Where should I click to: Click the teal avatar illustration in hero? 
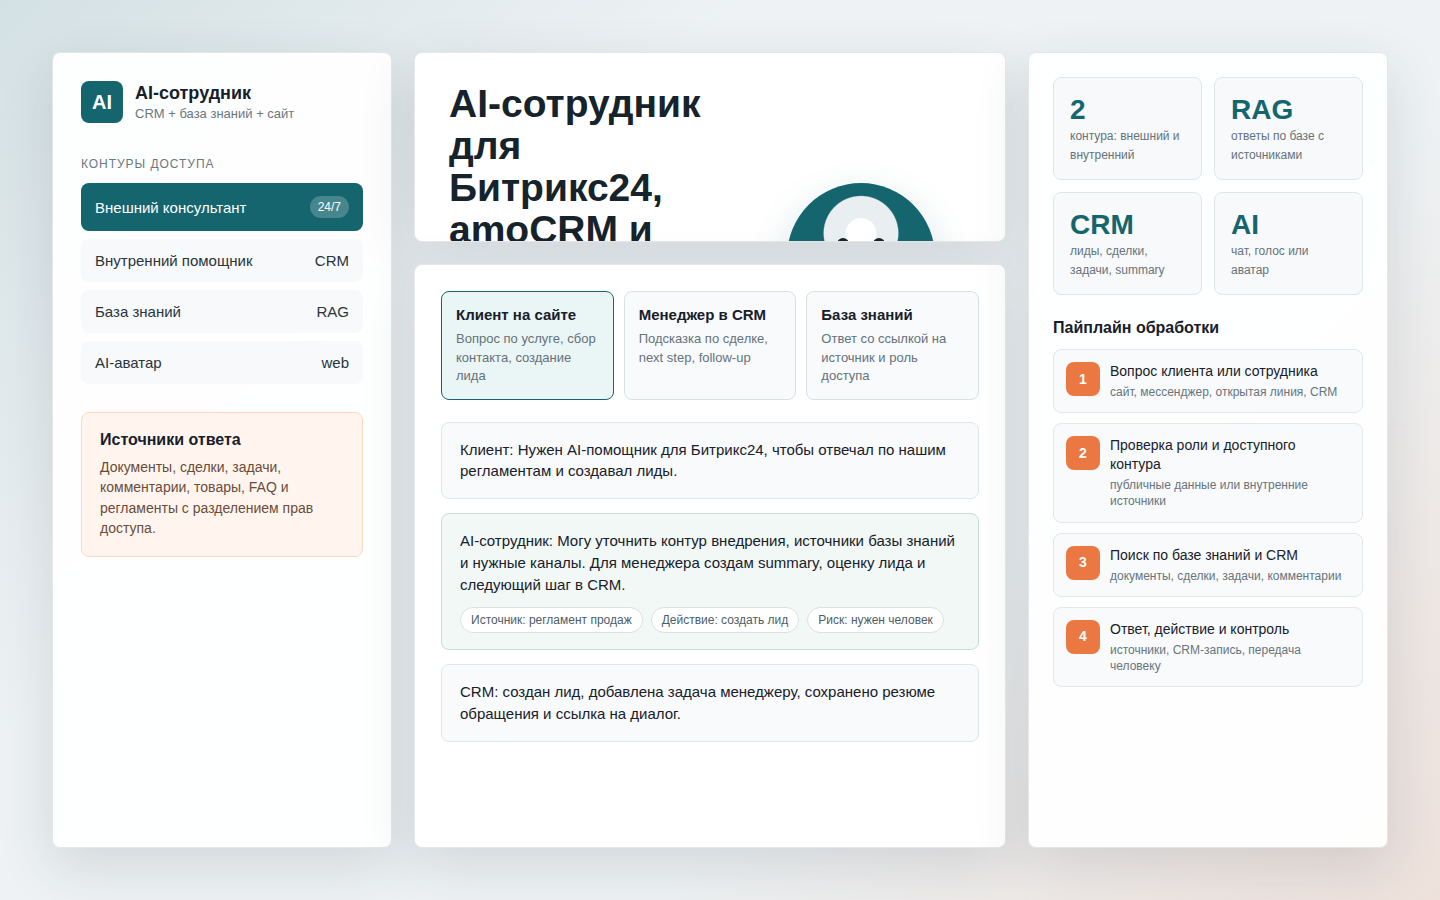861,213
